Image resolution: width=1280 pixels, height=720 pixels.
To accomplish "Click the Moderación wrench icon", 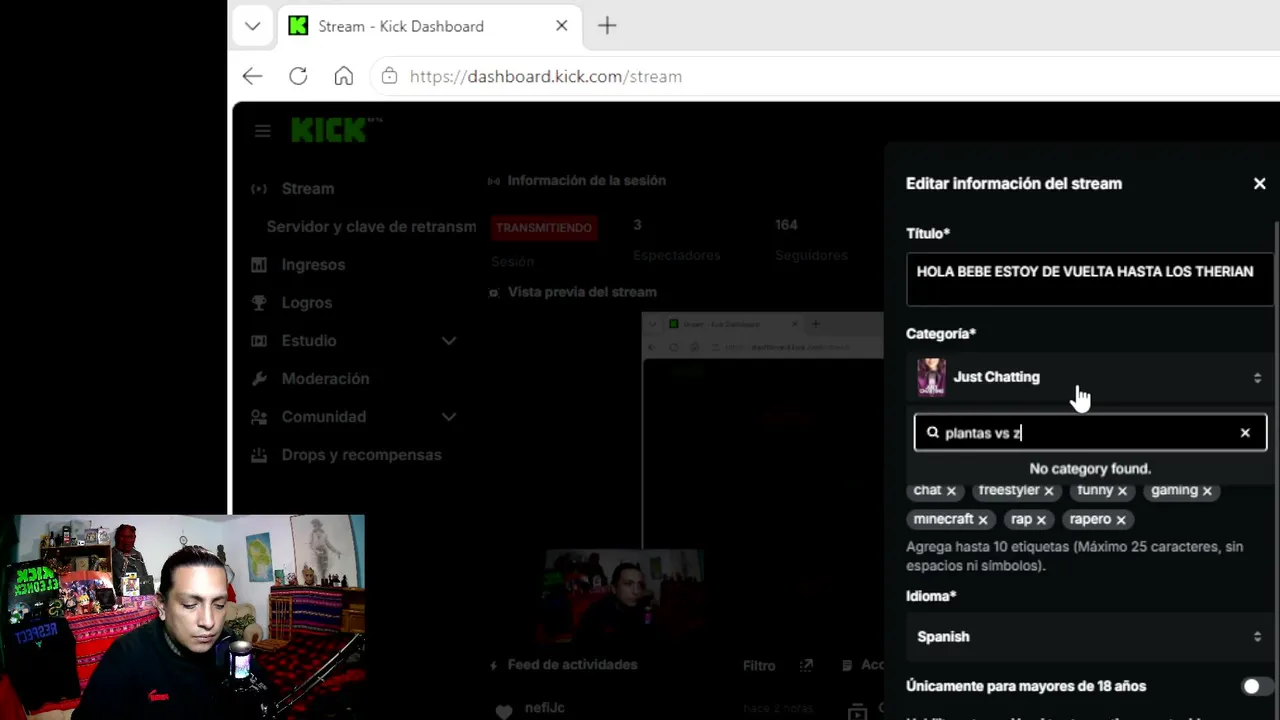I will [259, 379].
